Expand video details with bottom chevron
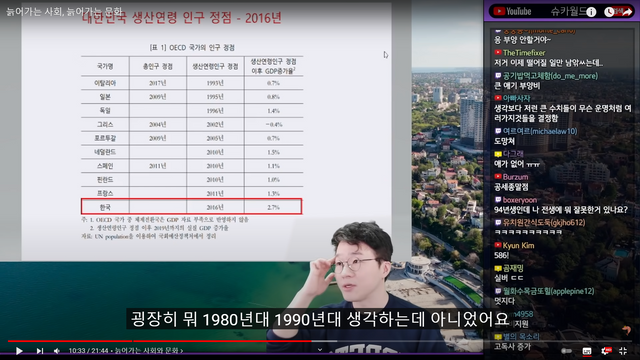Image resolution: width=640 pixels, height=360 pixels. (x=320, y=349)
